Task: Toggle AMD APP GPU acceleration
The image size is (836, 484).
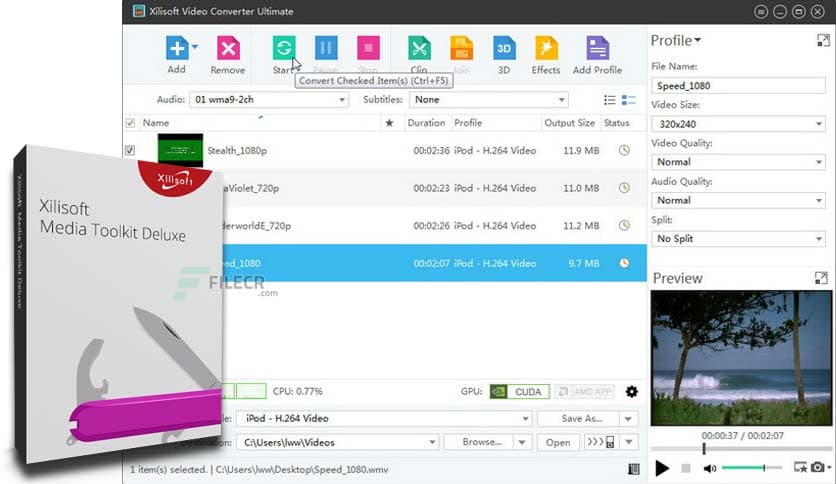Action: tap(585, 392)
